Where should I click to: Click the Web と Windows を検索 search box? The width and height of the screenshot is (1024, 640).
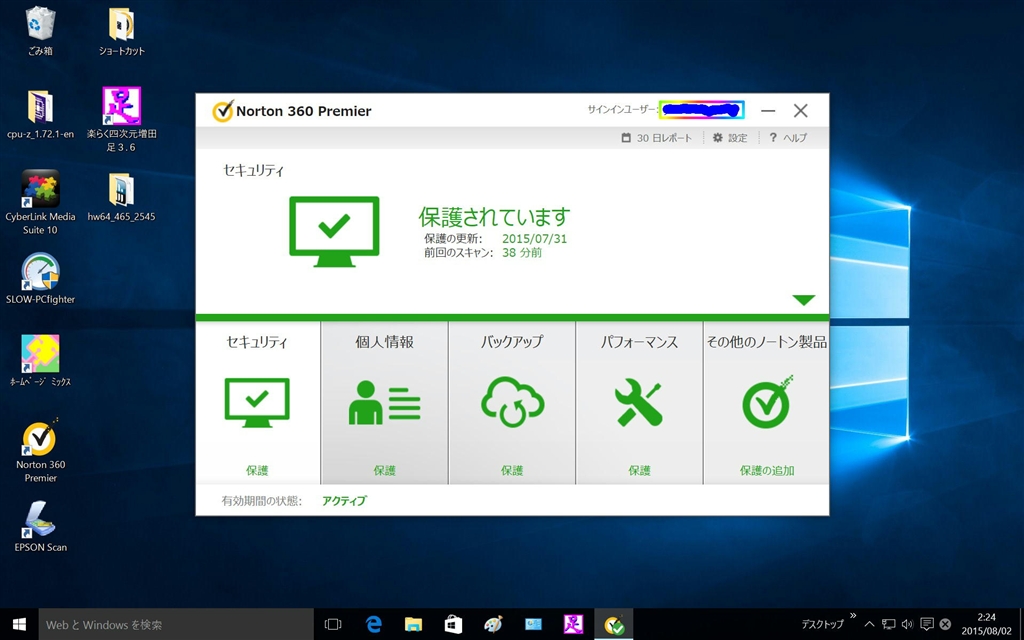(176, 624)
